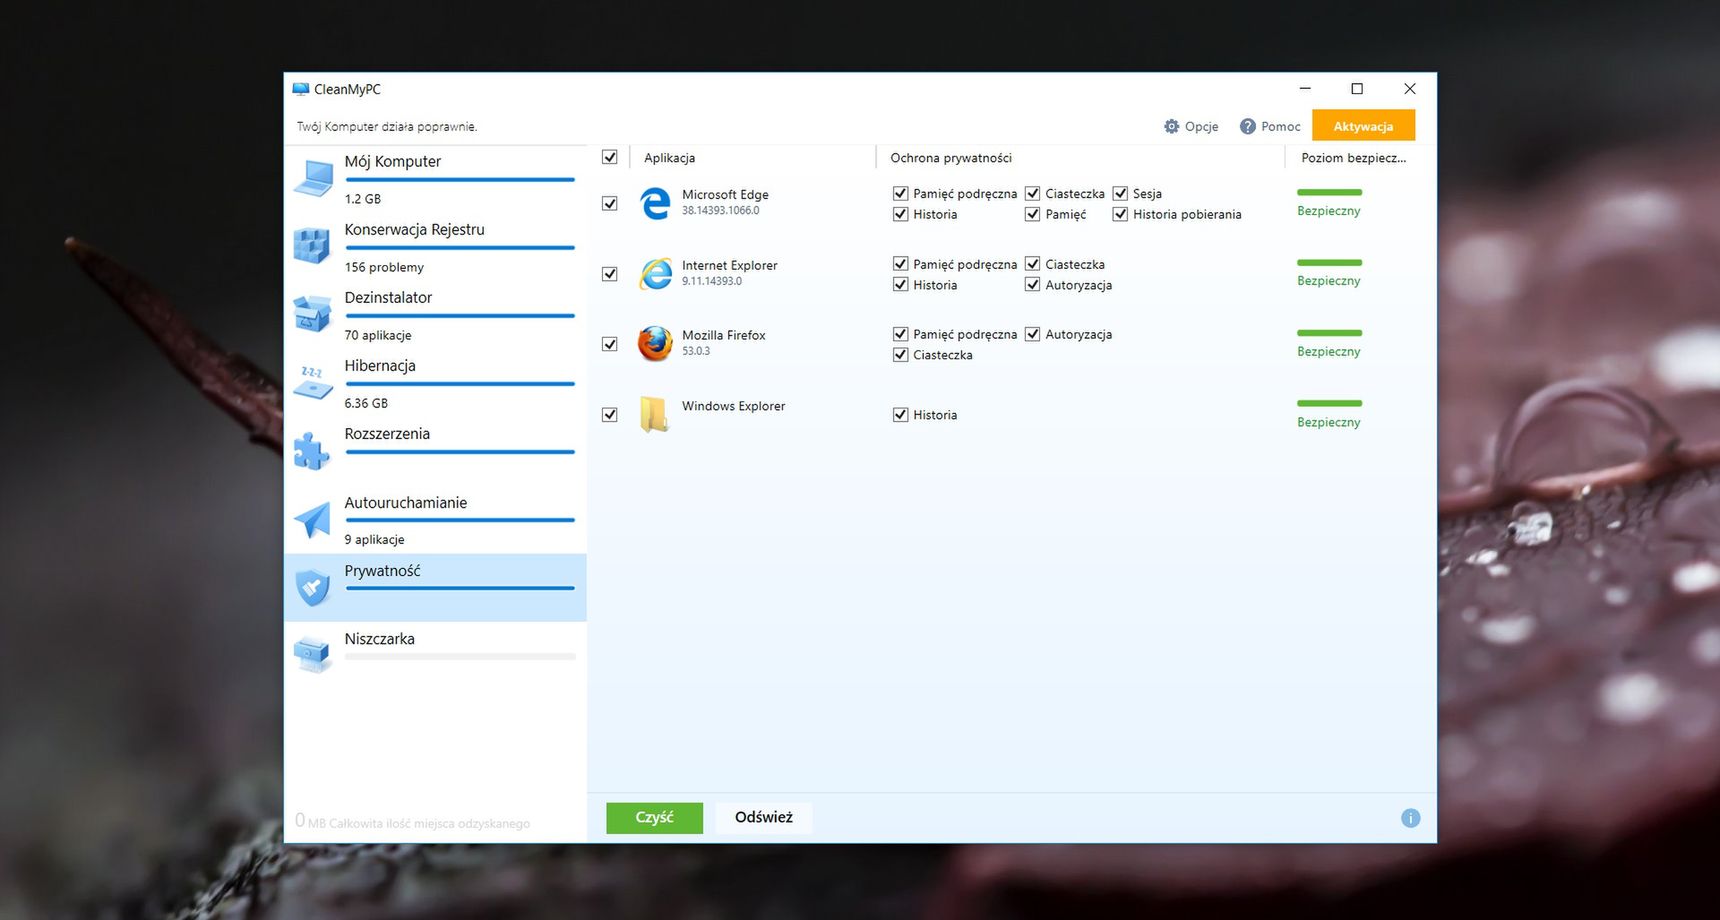Click the blue info icon
The width and height of the screenshot is (1720, 920).
coord(1411,818)
